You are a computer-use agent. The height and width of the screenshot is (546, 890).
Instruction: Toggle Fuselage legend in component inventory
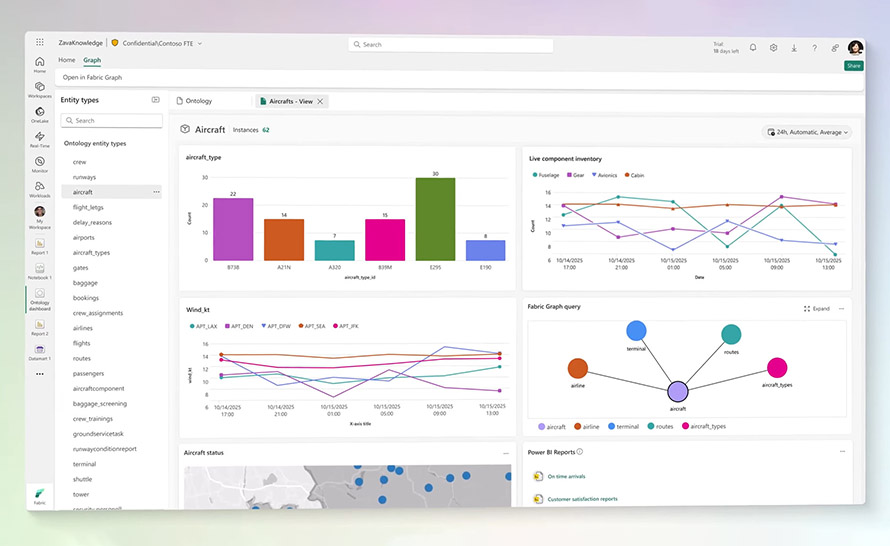click(x=545, y=175)
